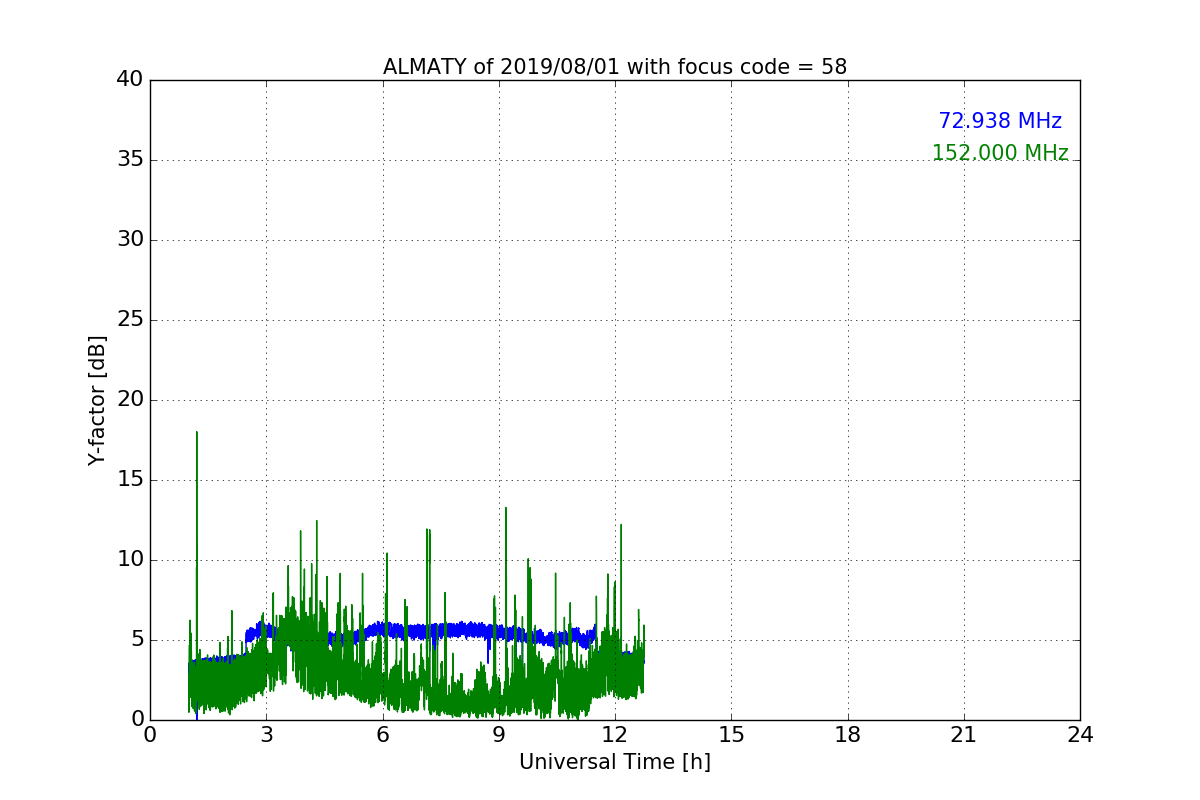Image resolution: width=1200 pixels, height=800 pixels.
Task: Click the x-axis tick label 21
Action: pos(964,735)
